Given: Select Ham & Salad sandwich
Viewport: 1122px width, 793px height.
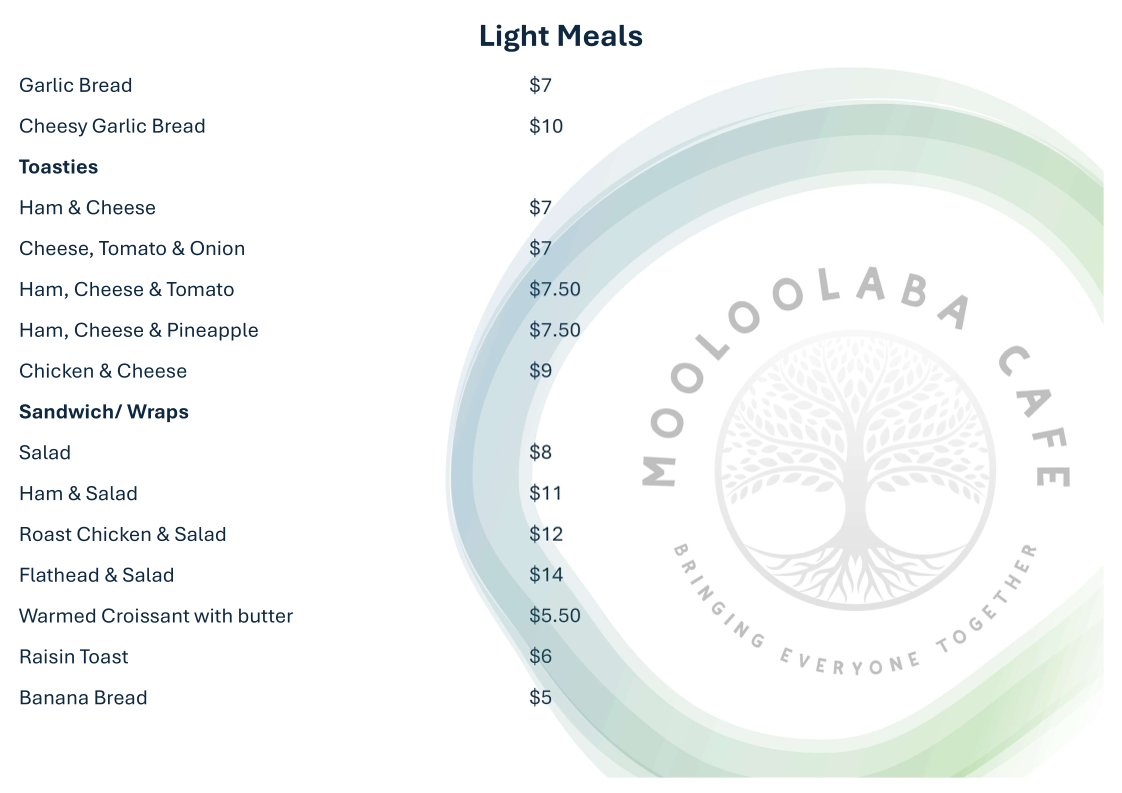Looking at the screenshot, I should 78,494.
